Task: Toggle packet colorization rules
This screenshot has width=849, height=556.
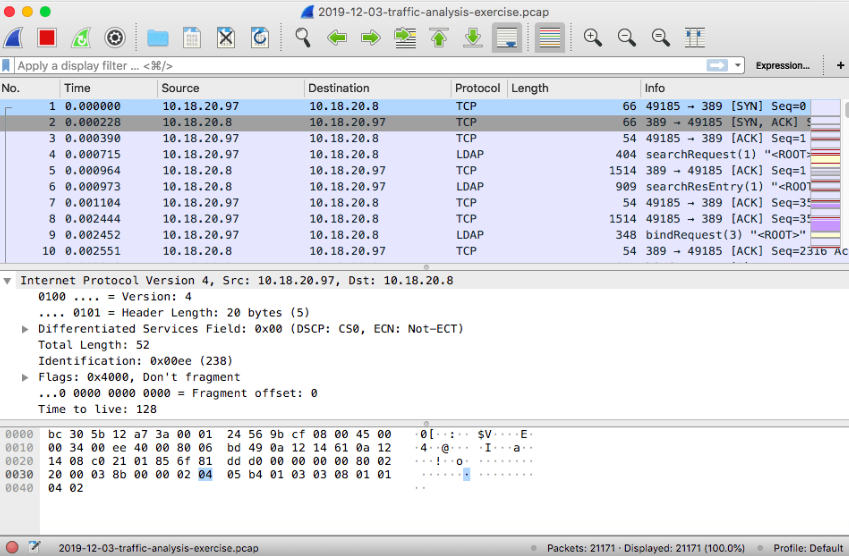Action: (550, 38)
